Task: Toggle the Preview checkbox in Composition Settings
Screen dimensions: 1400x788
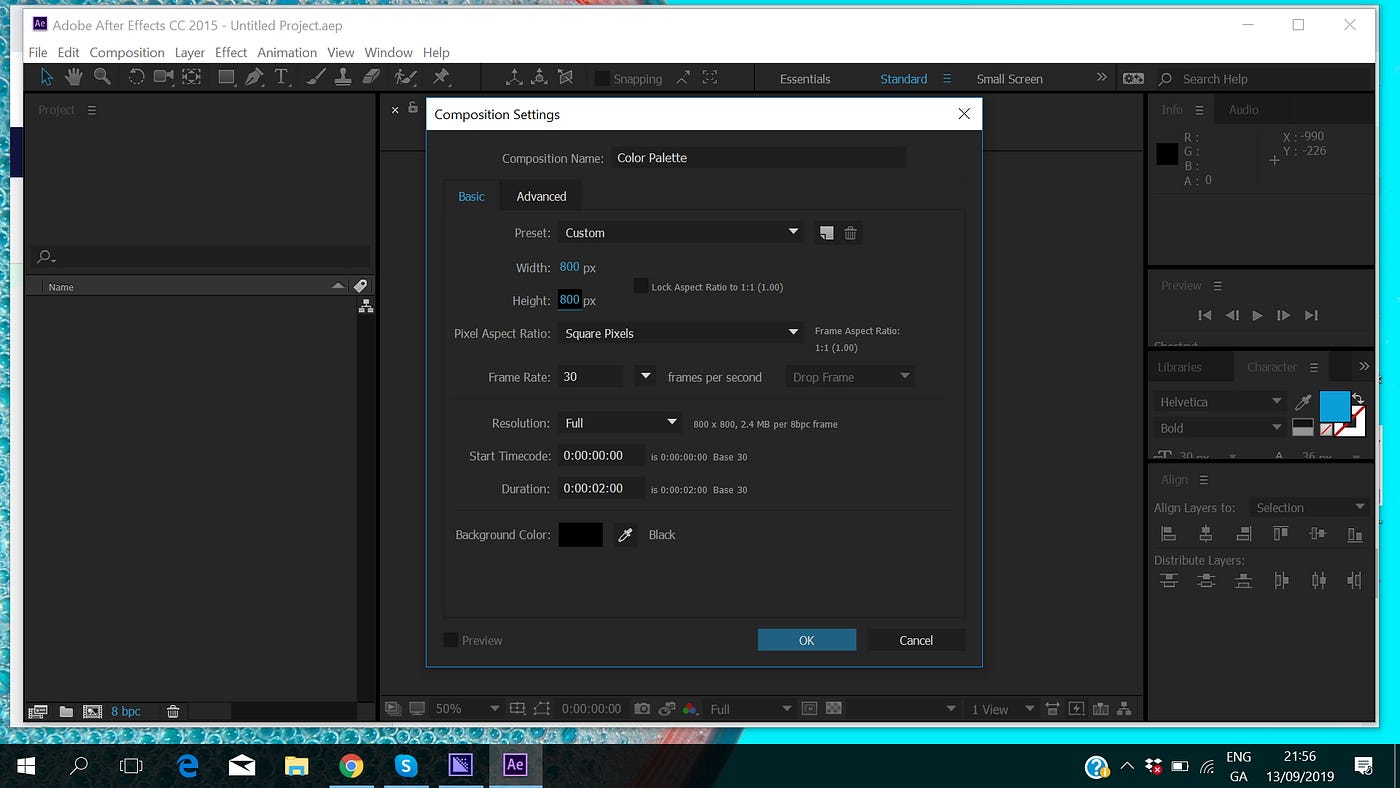Action: coord(450,640)
